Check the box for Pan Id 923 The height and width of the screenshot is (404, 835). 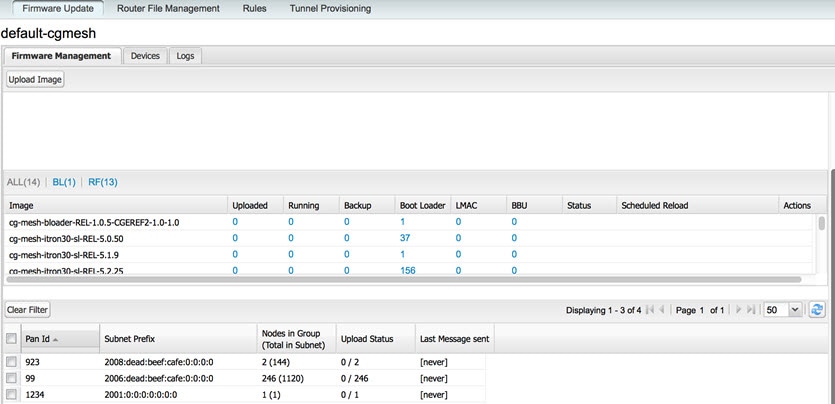tap(11, 362)
